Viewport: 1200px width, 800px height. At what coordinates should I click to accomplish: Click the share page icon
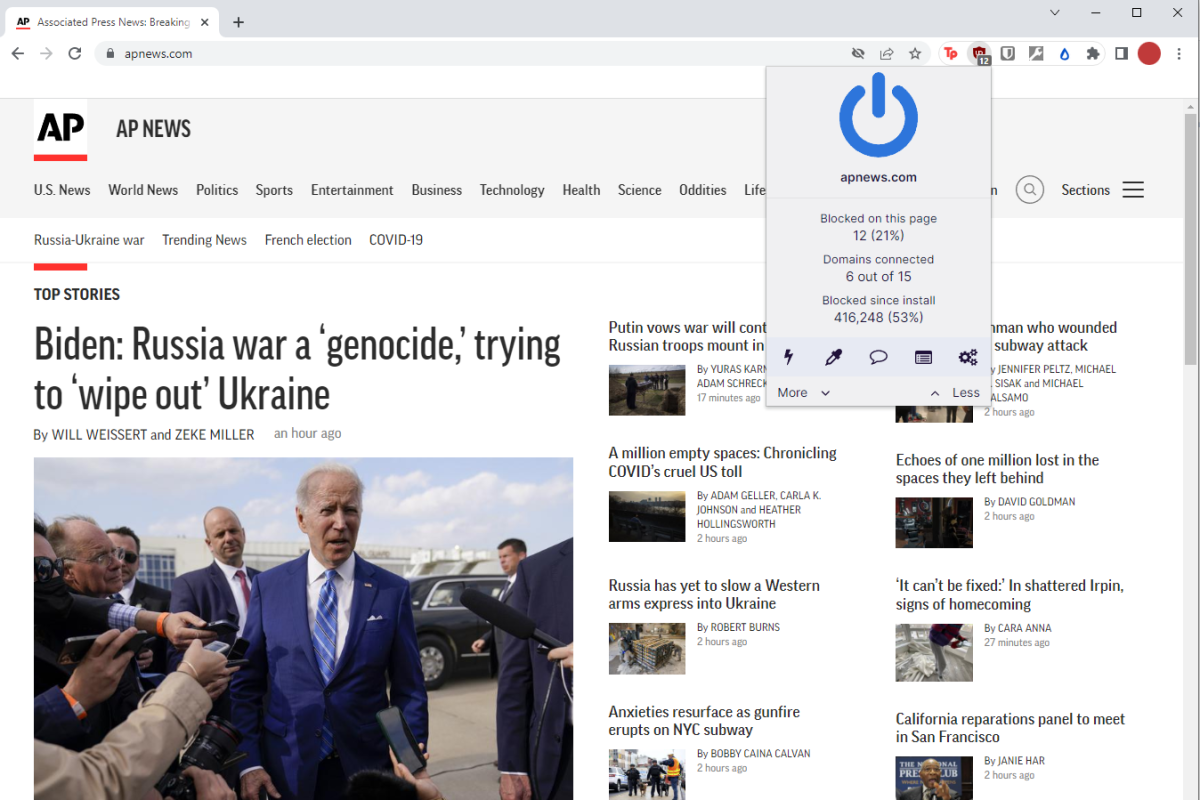tap(886, 54)
